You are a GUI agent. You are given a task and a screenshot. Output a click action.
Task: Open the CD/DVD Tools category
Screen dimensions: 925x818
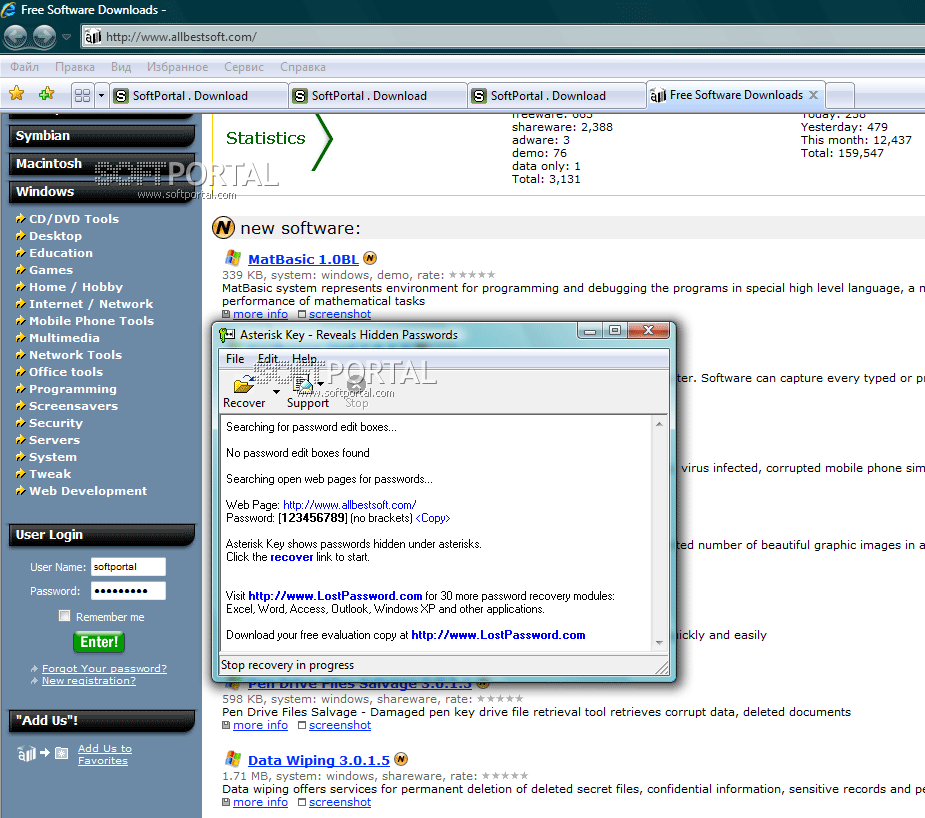[74, 219]
